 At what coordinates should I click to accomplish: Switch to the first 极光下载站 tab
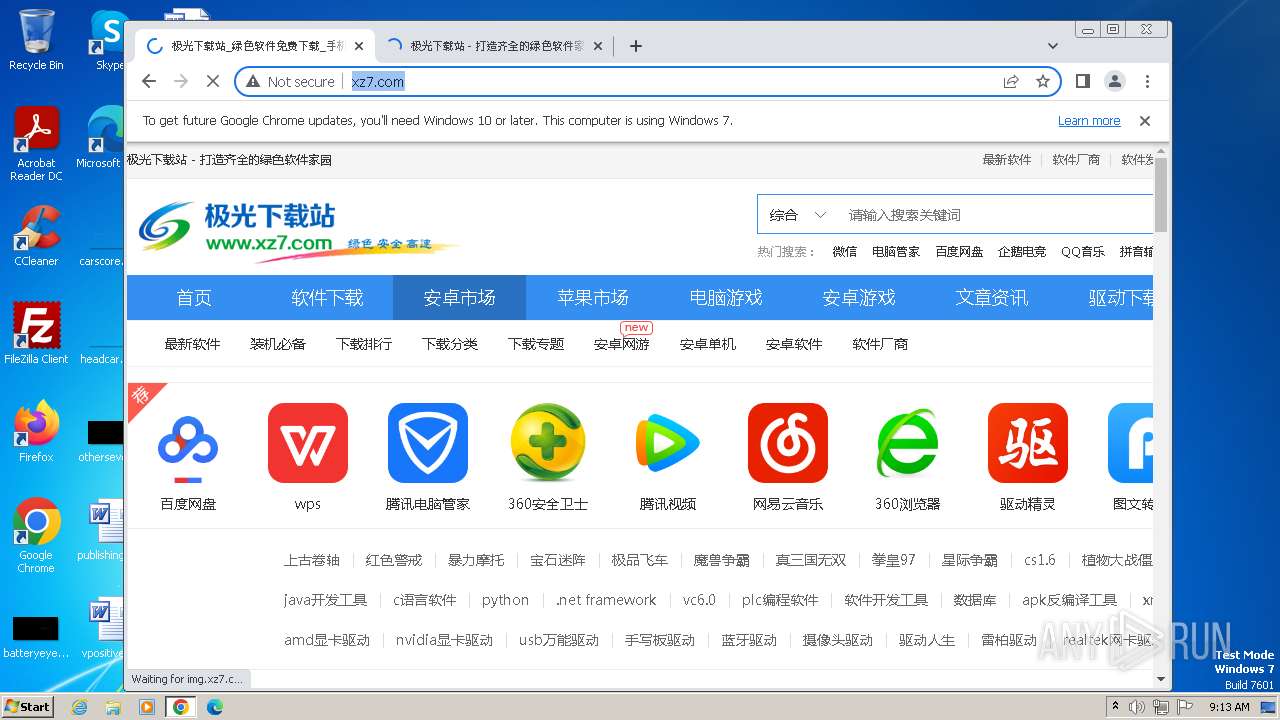tap(255, 46)
